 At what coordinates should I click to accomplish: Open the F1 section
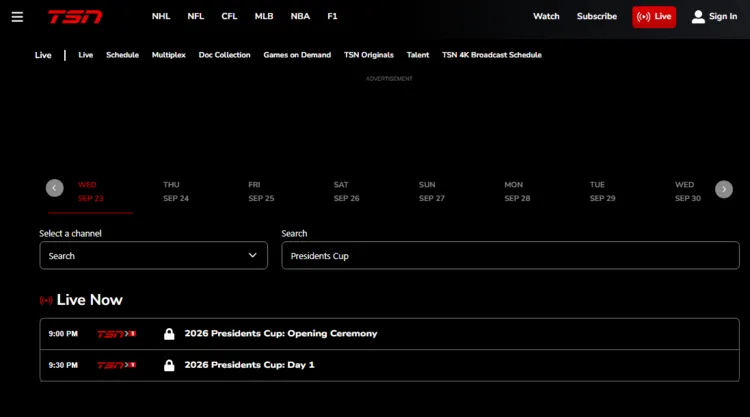coord(332,16)
